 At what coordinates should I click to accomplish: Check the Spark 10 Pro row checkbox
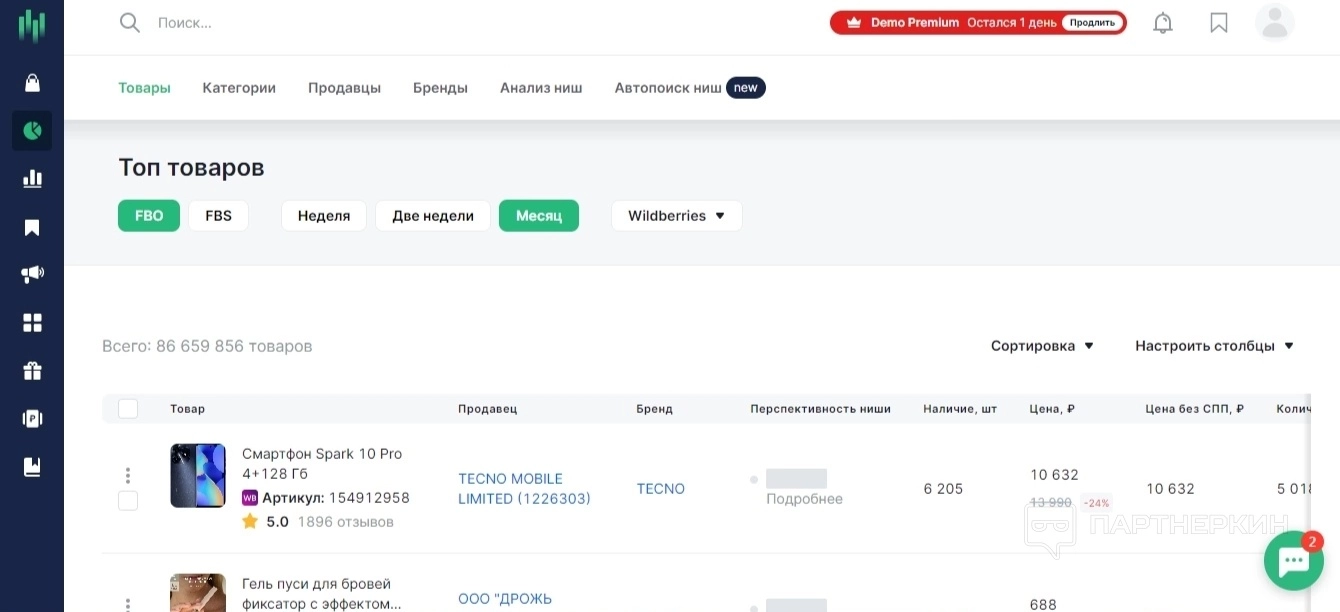coord(128,501)
